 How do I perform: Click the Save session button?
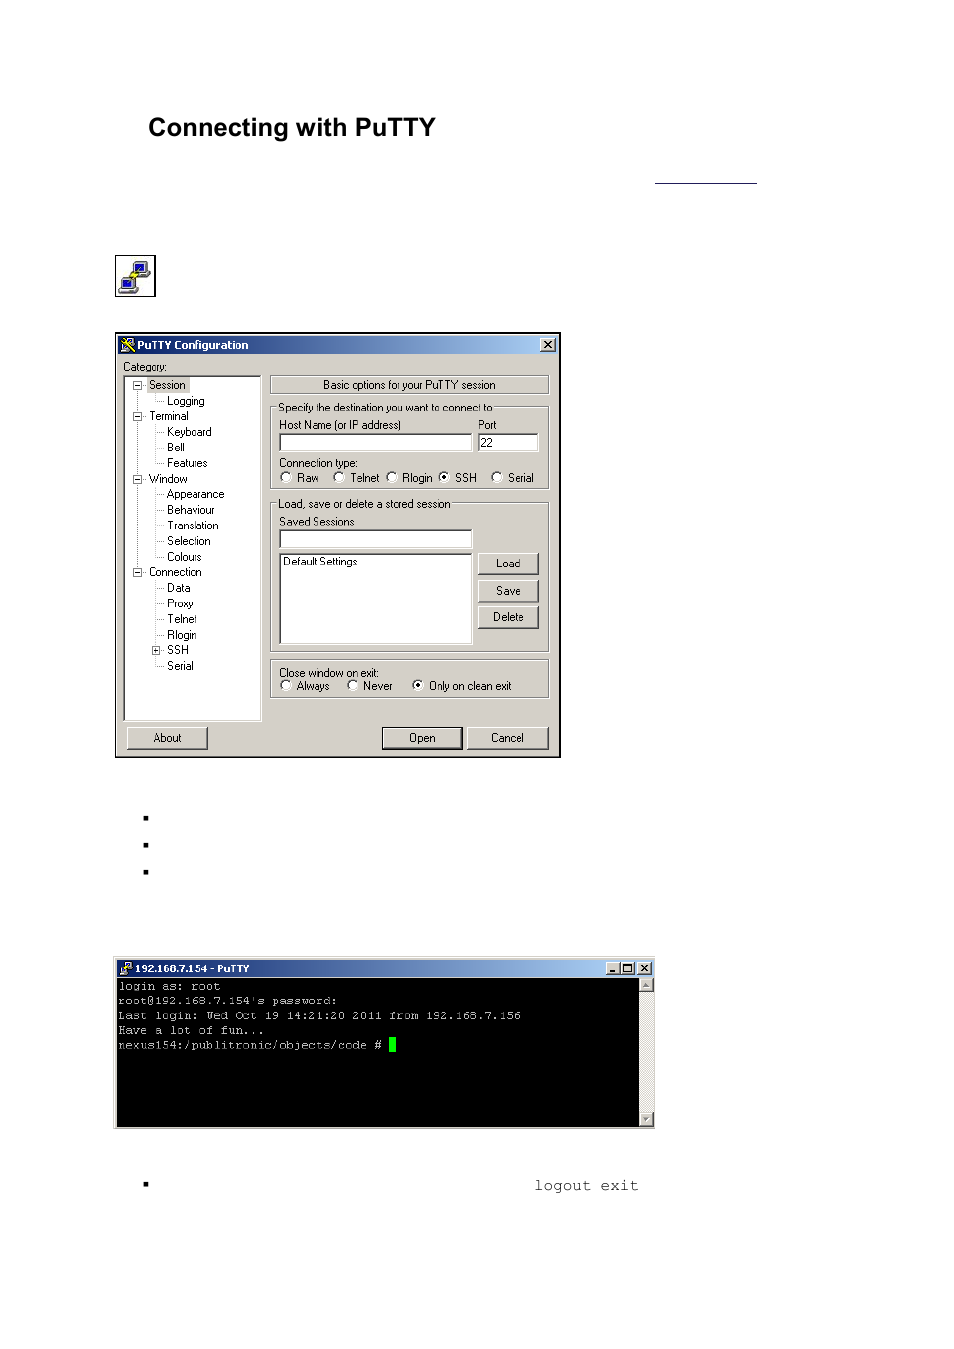508,591
